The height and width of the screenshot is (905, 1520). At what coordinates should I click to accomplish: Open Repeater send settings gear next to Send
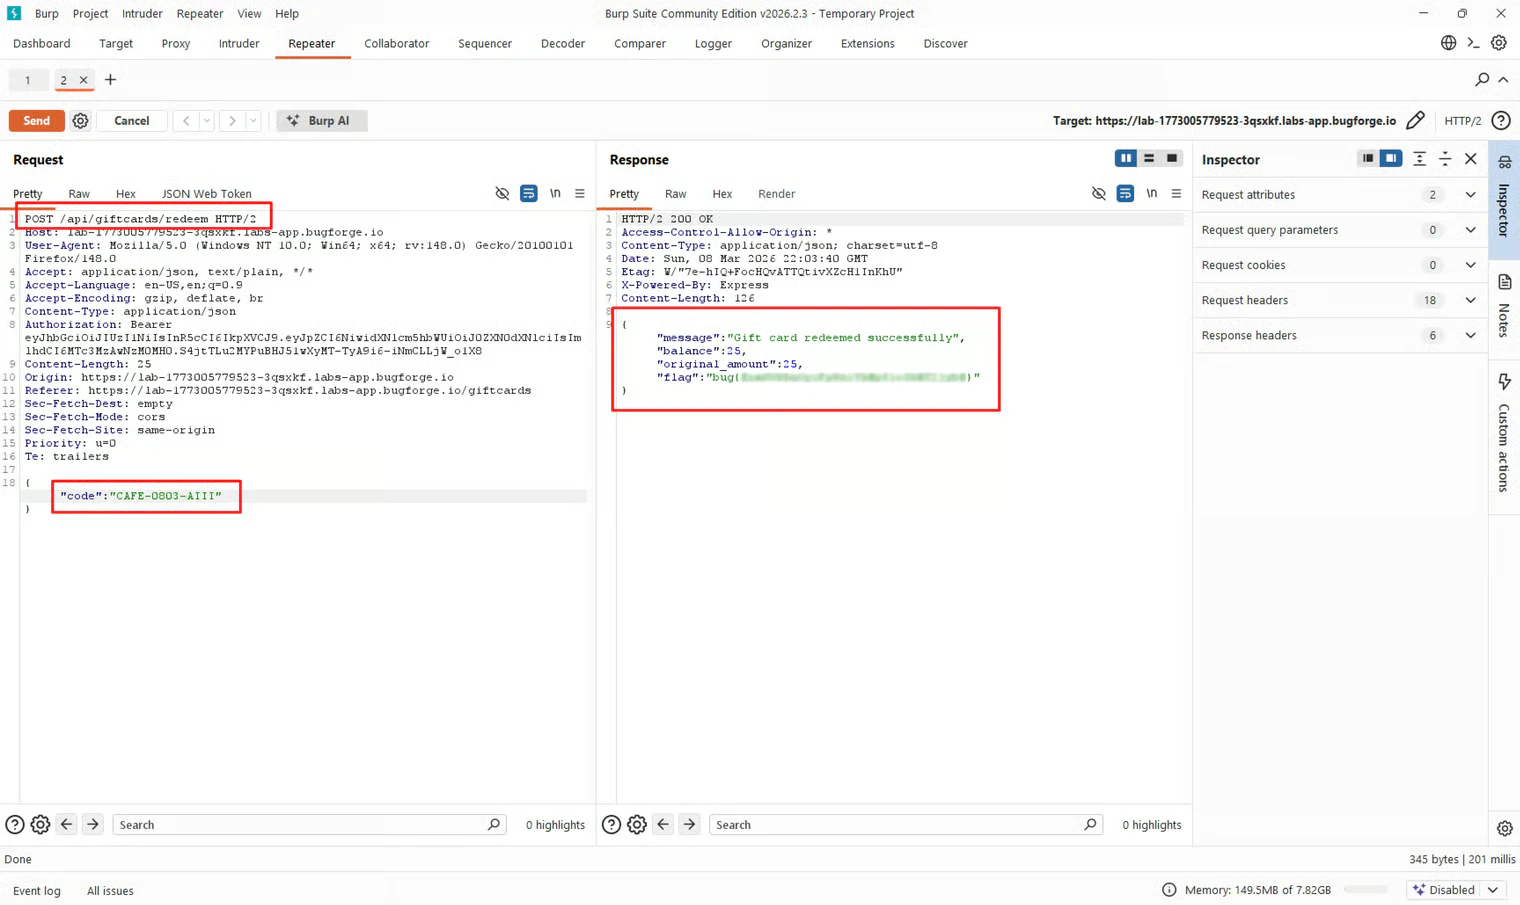(81, 121)
